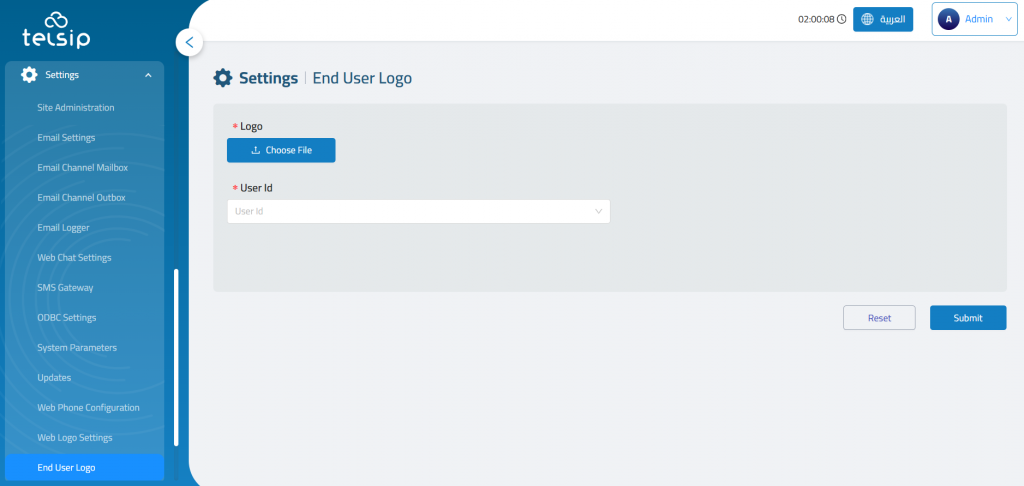Click the Admin avatar circle
Screen dimensions: 1024x486
(x=948, y=19)
